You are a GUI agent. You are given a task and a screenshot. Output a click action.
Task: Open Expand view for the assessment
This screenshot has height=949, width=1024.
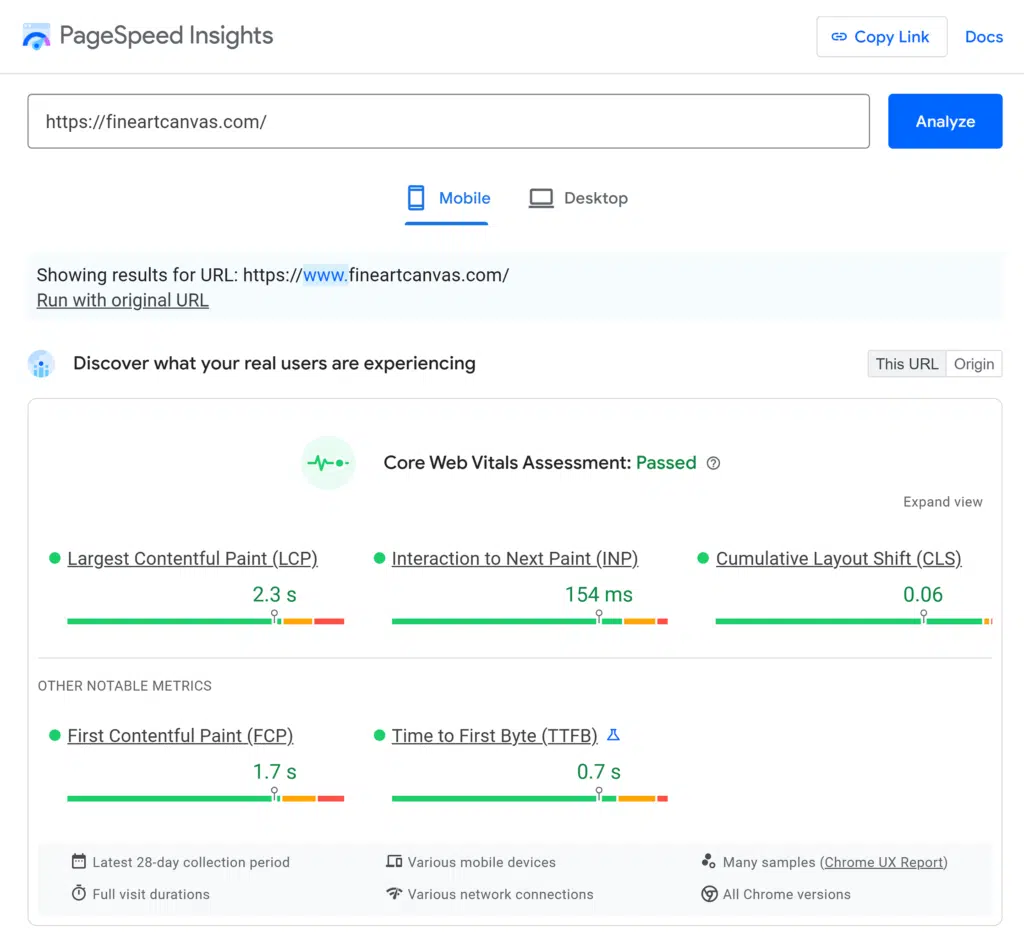(942, 502)
